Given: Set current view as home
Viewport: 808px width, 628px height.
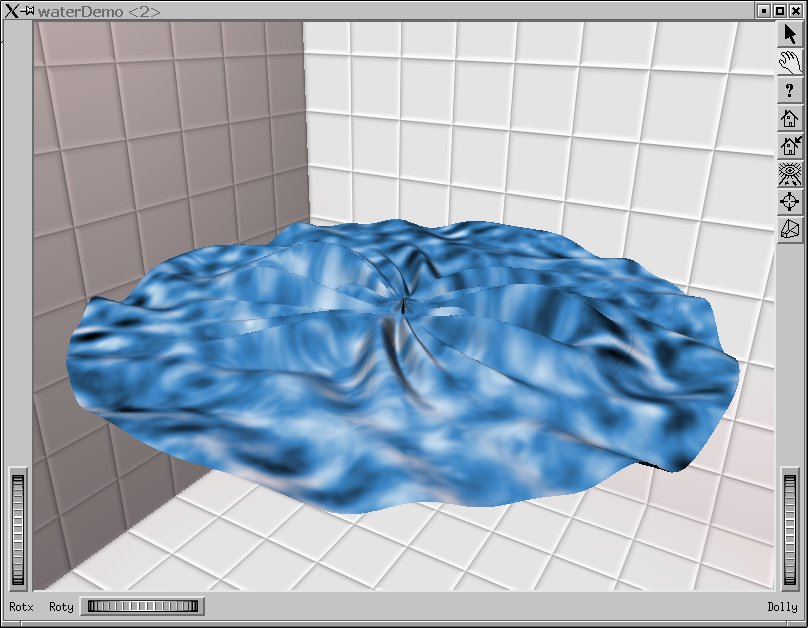Looking at the screenshot, I should click(789, 146).
